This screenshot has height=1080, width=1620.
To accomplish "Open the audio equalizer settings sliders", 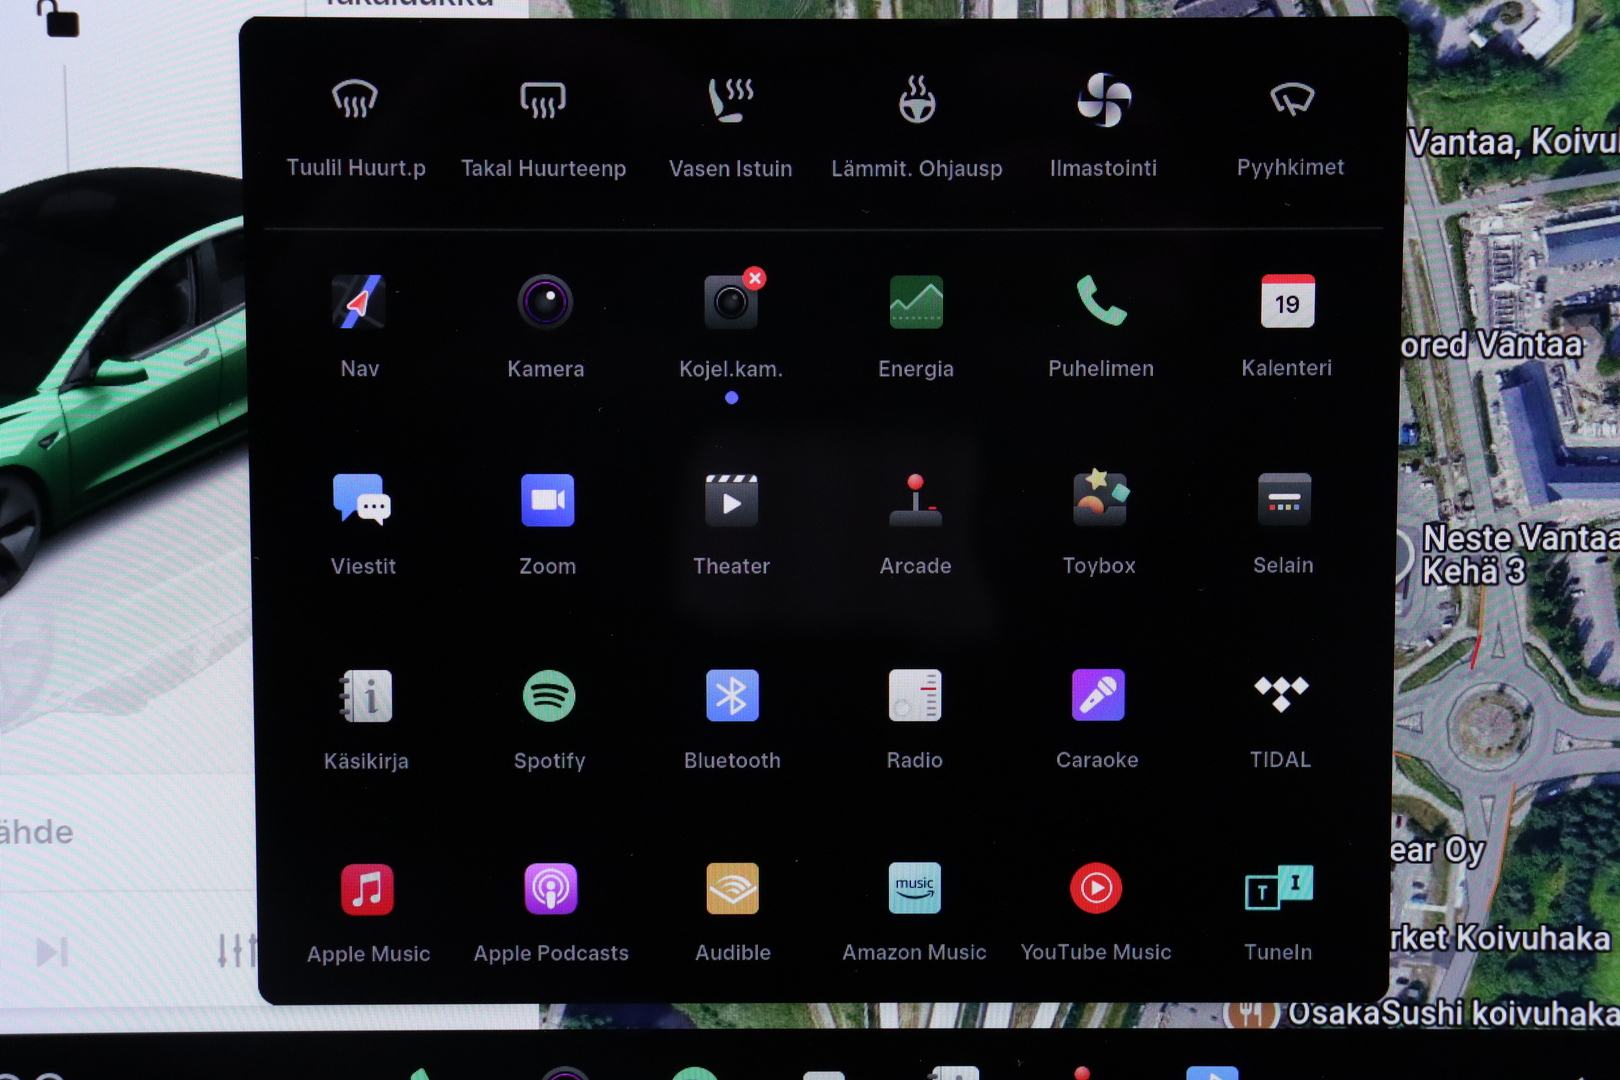I will click(235, 950).
